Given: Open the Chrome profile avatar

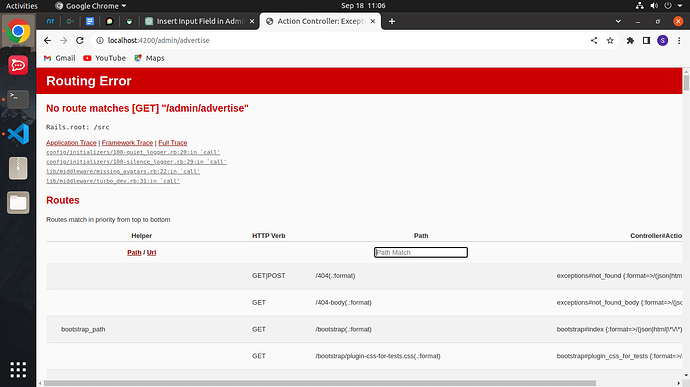Looking at the screenshot, I should (662, 41).
